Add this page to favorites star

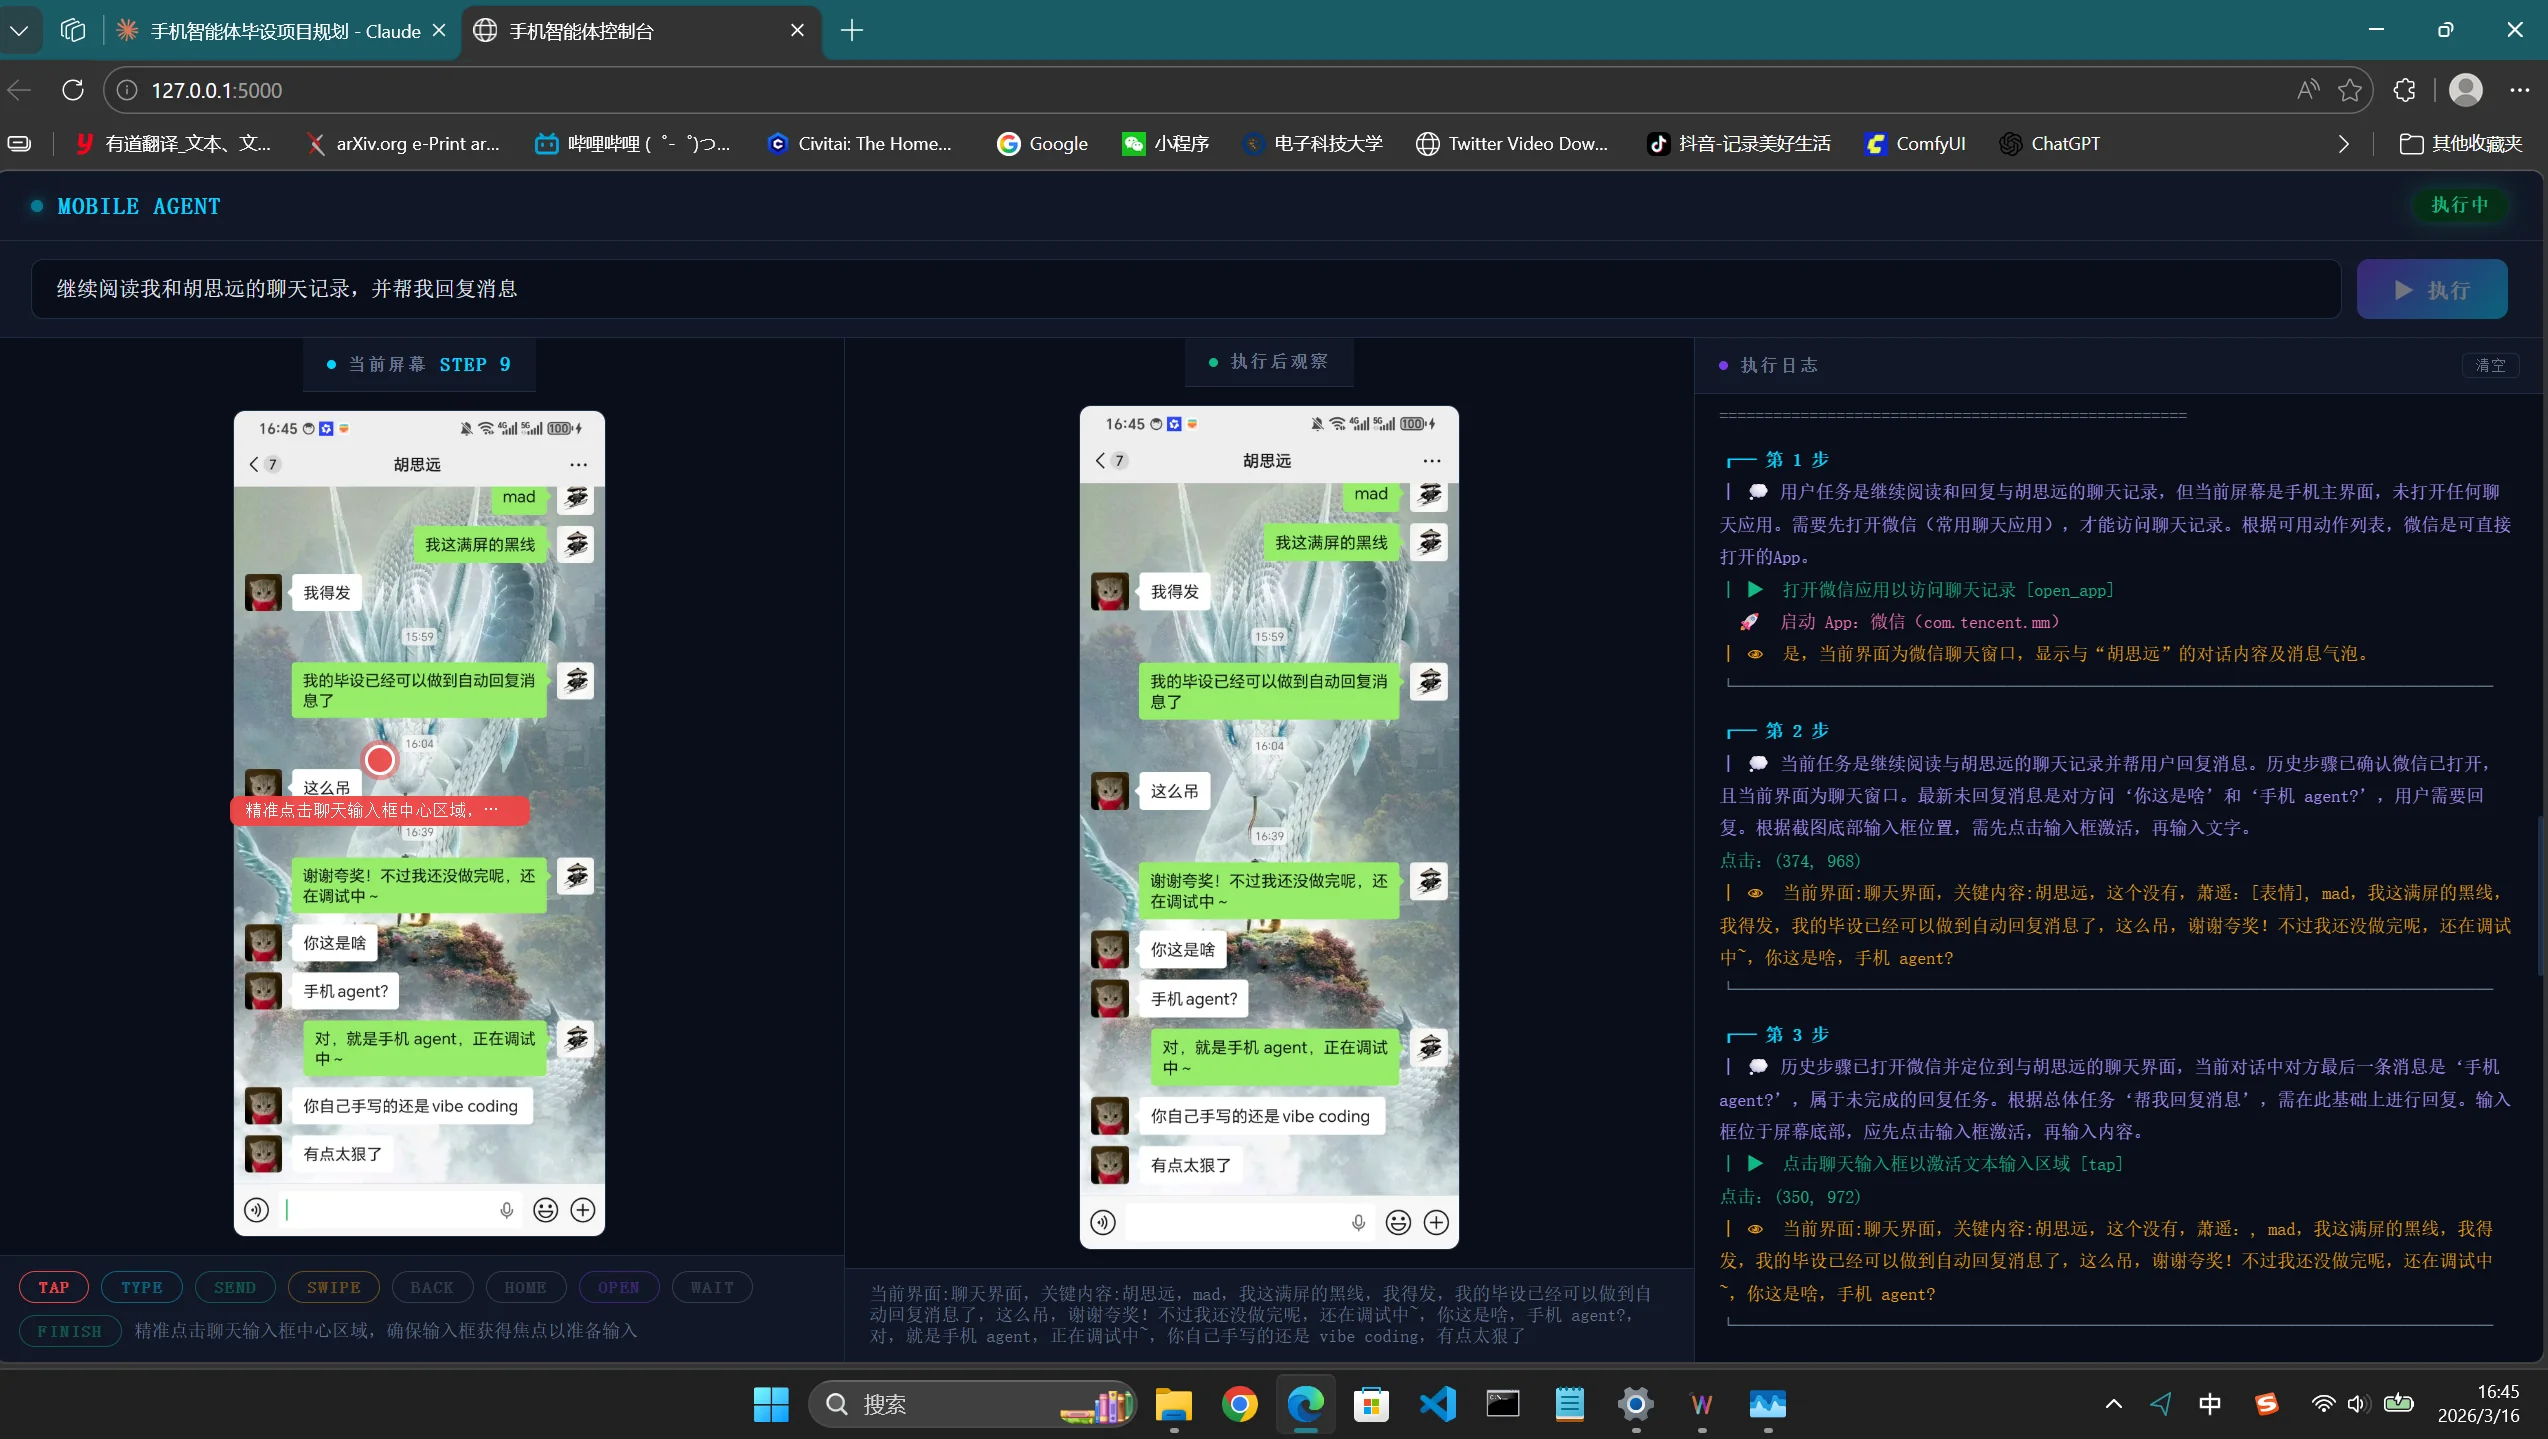click(2350, 90)
